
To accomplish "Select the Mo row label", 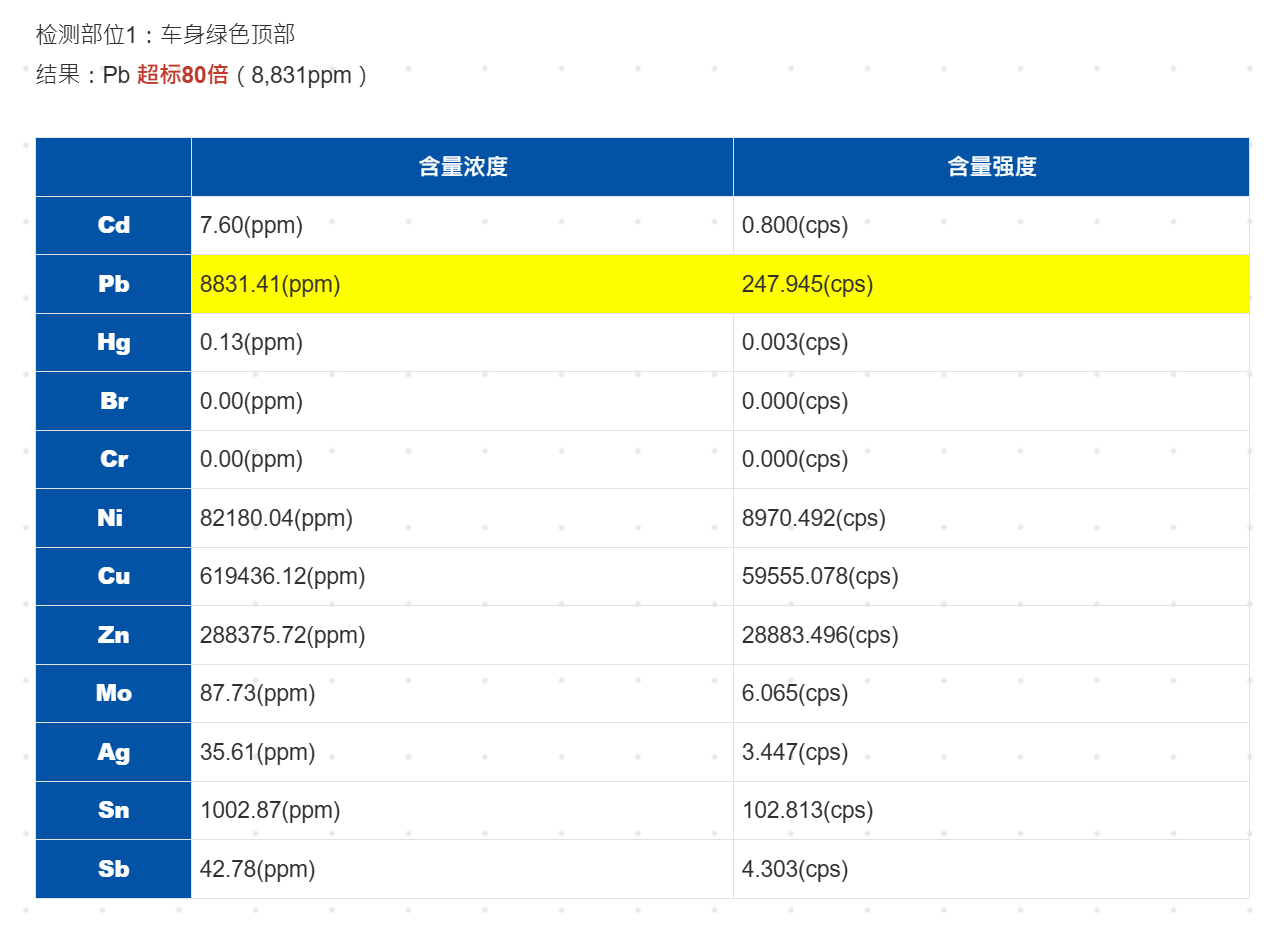I will coord(114,693).
